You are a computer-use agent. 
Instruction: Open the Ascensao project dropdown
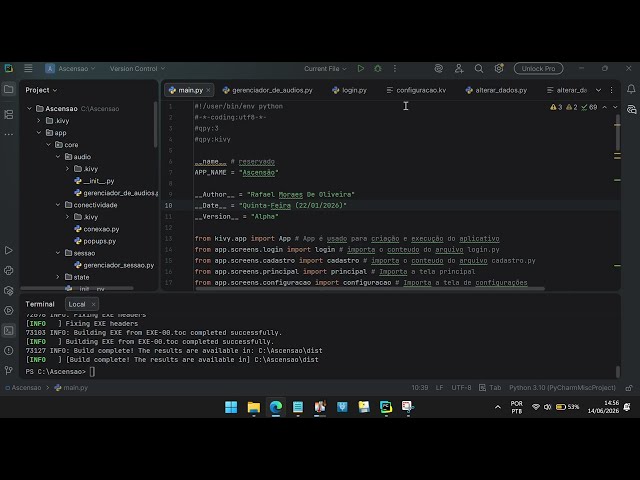tap(70, 69)
